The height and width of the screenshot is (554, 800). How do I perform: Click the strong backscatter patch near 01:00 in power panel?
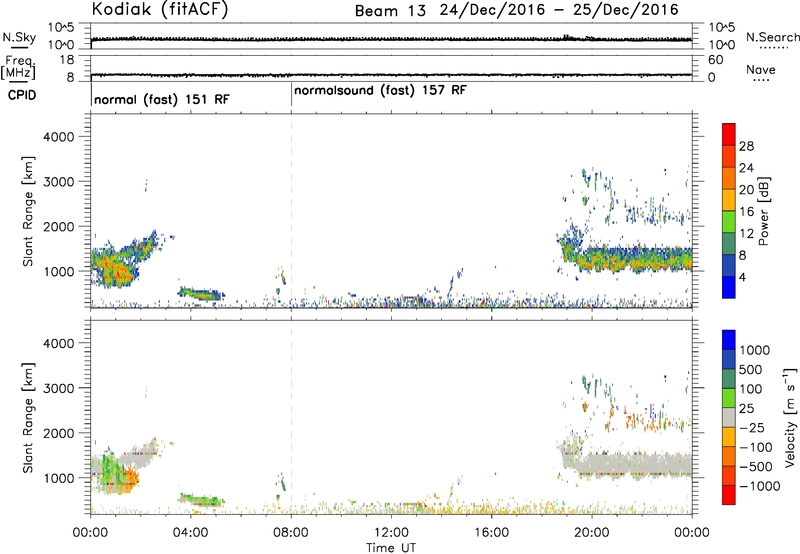point(115,266)
